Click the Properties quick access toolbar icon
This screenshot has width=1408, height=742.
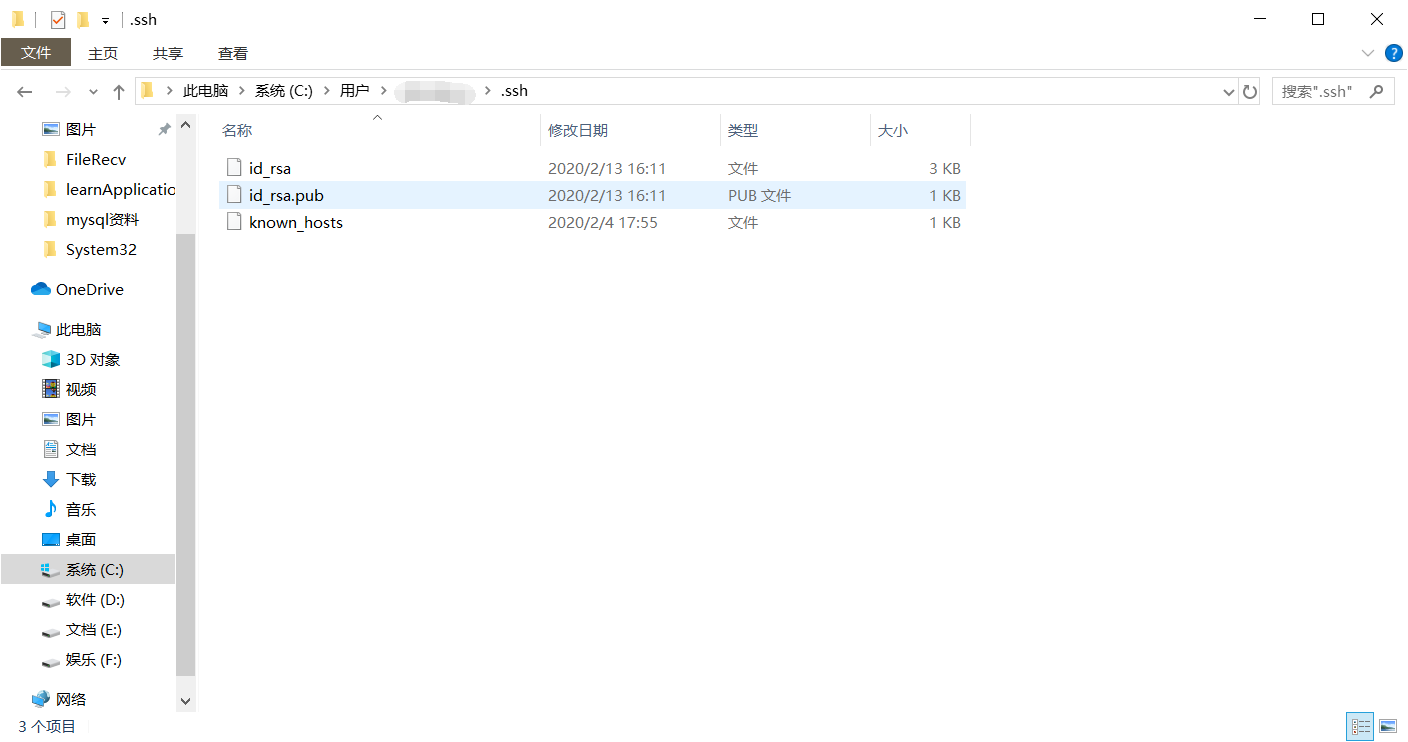click(x=58, y=19)
